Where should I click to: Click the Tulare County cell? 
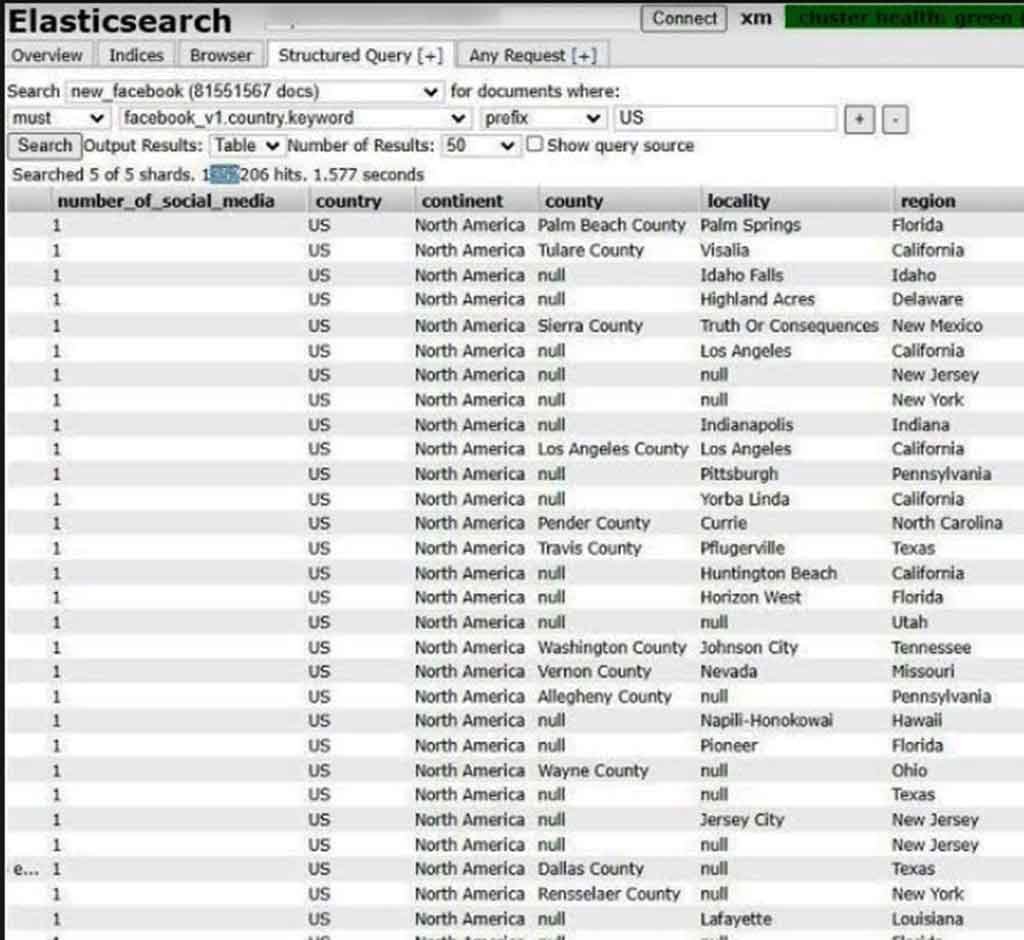tap(590, 250)
